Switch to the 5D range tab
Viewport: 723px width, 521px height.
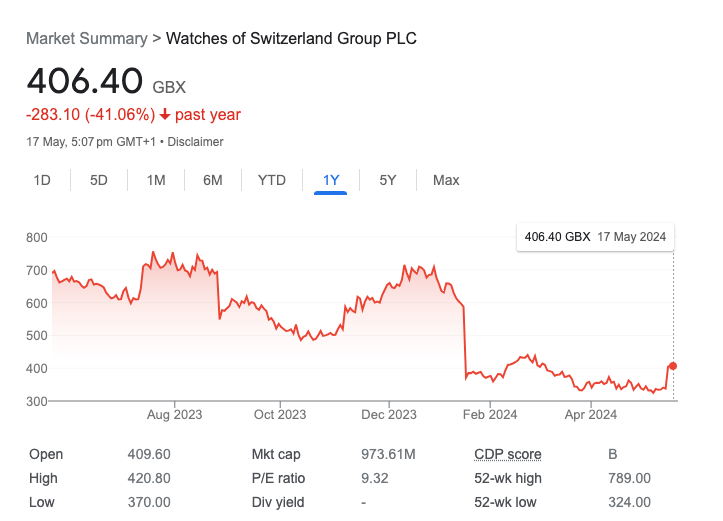click(x=99, y=180)
